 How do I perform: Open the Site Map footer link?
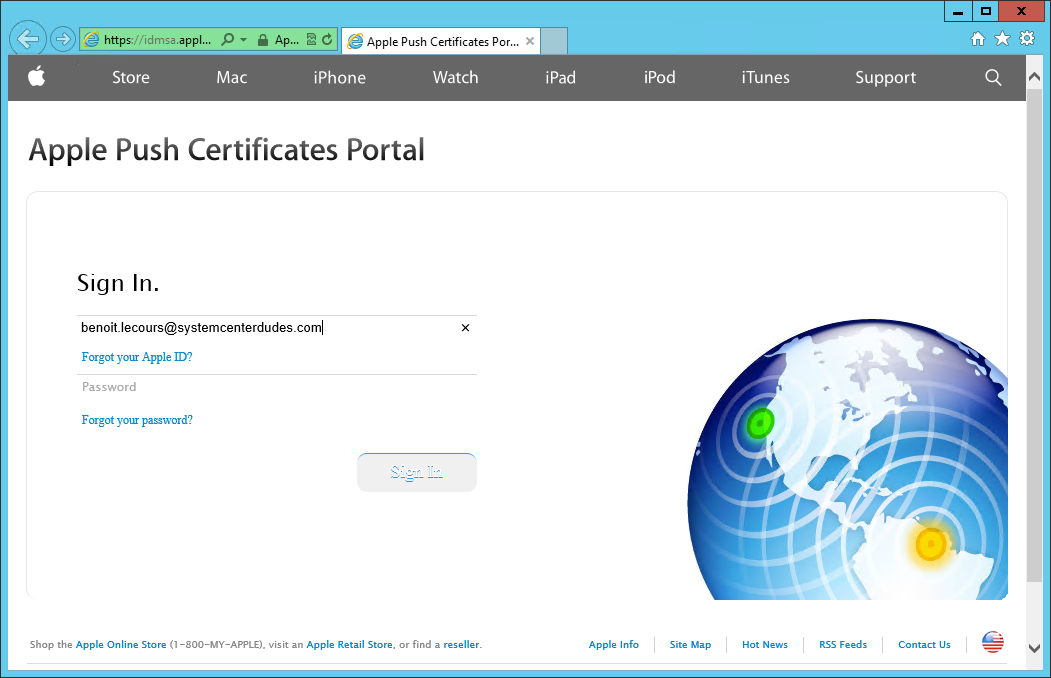[x=690, y=645]
